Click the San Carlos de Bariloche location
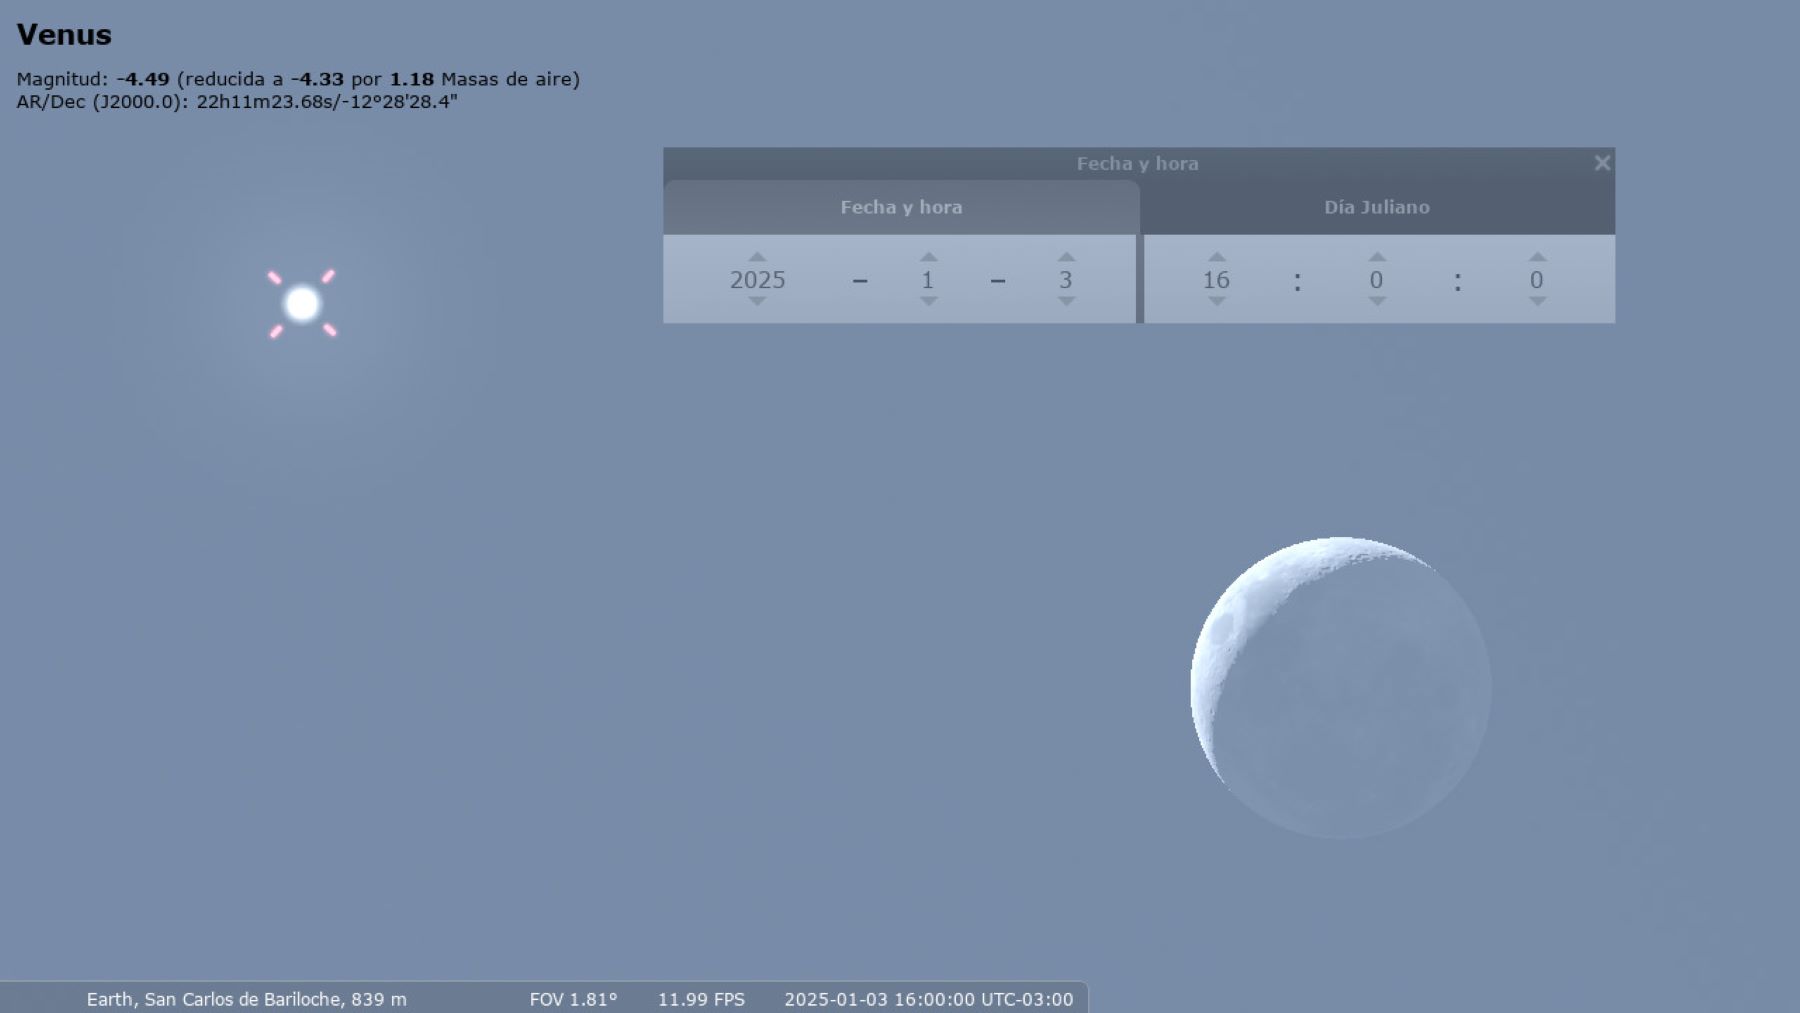This screenshot has width=1800, height=1013. pyautogui.click(x=246, y=999)
